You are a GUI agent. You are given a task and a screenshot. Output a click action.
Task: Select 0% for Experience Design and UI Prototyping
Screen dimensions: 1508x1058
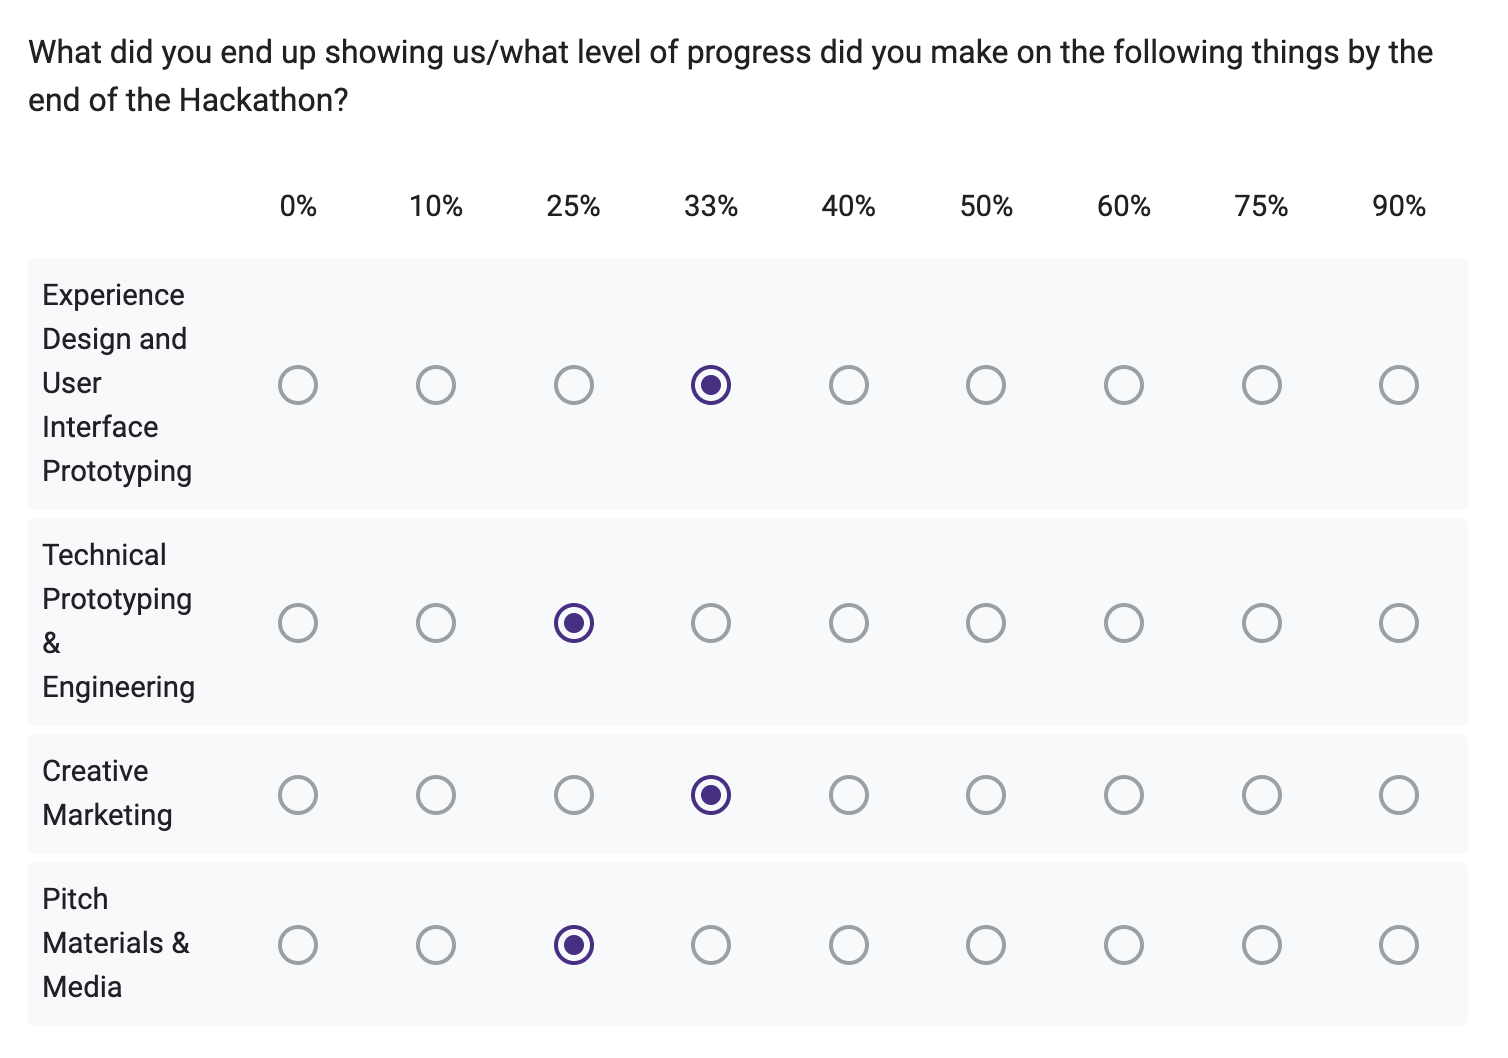tap(298, 385)
